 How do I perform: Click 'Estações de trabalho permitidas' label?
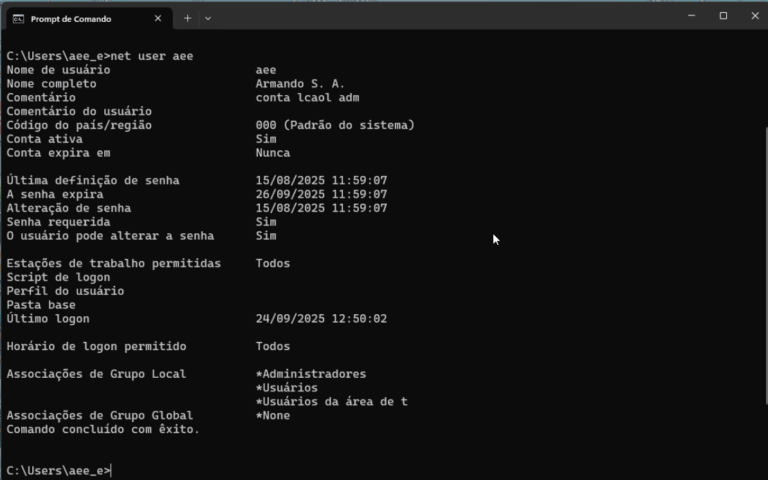(x=114, y=264)
